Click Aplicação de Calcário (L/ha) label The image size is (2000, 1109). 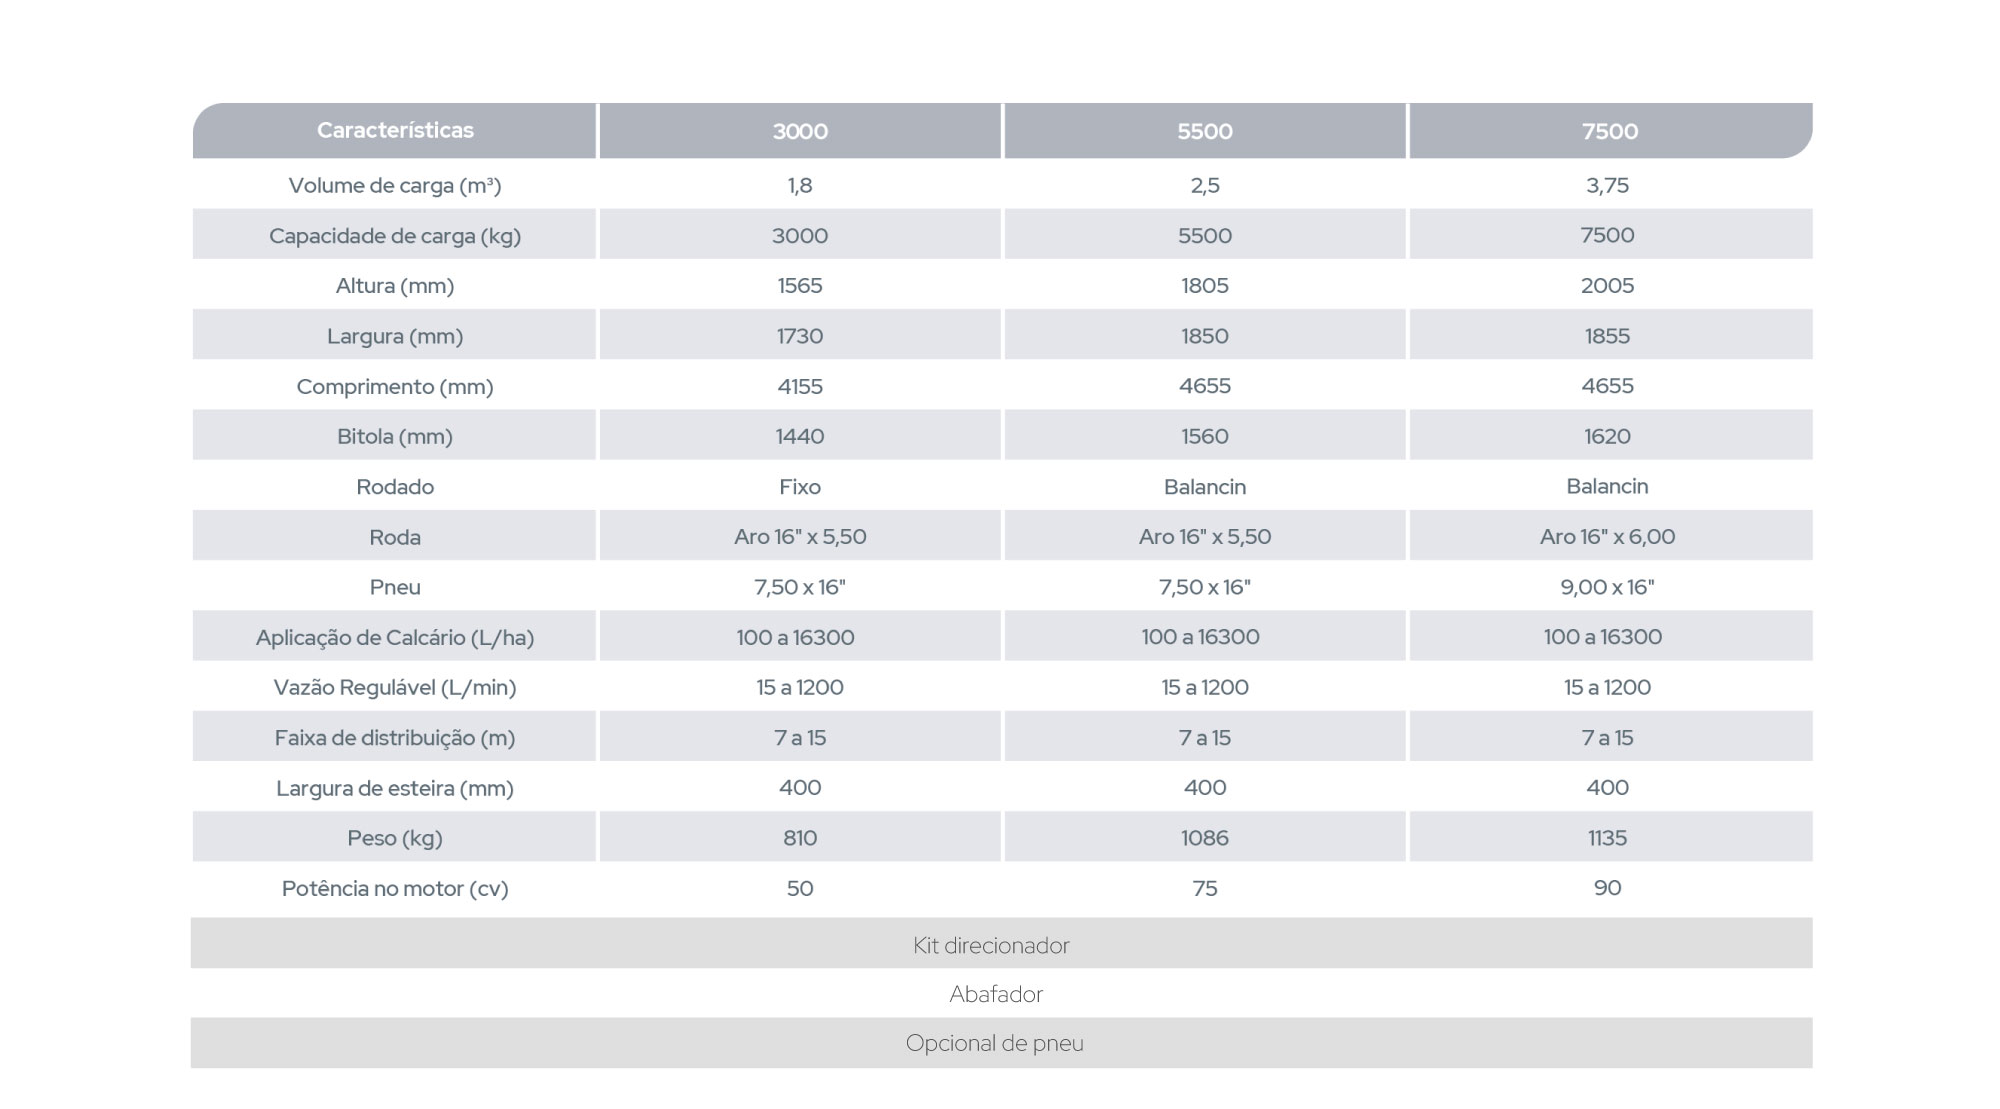[395, 637]
